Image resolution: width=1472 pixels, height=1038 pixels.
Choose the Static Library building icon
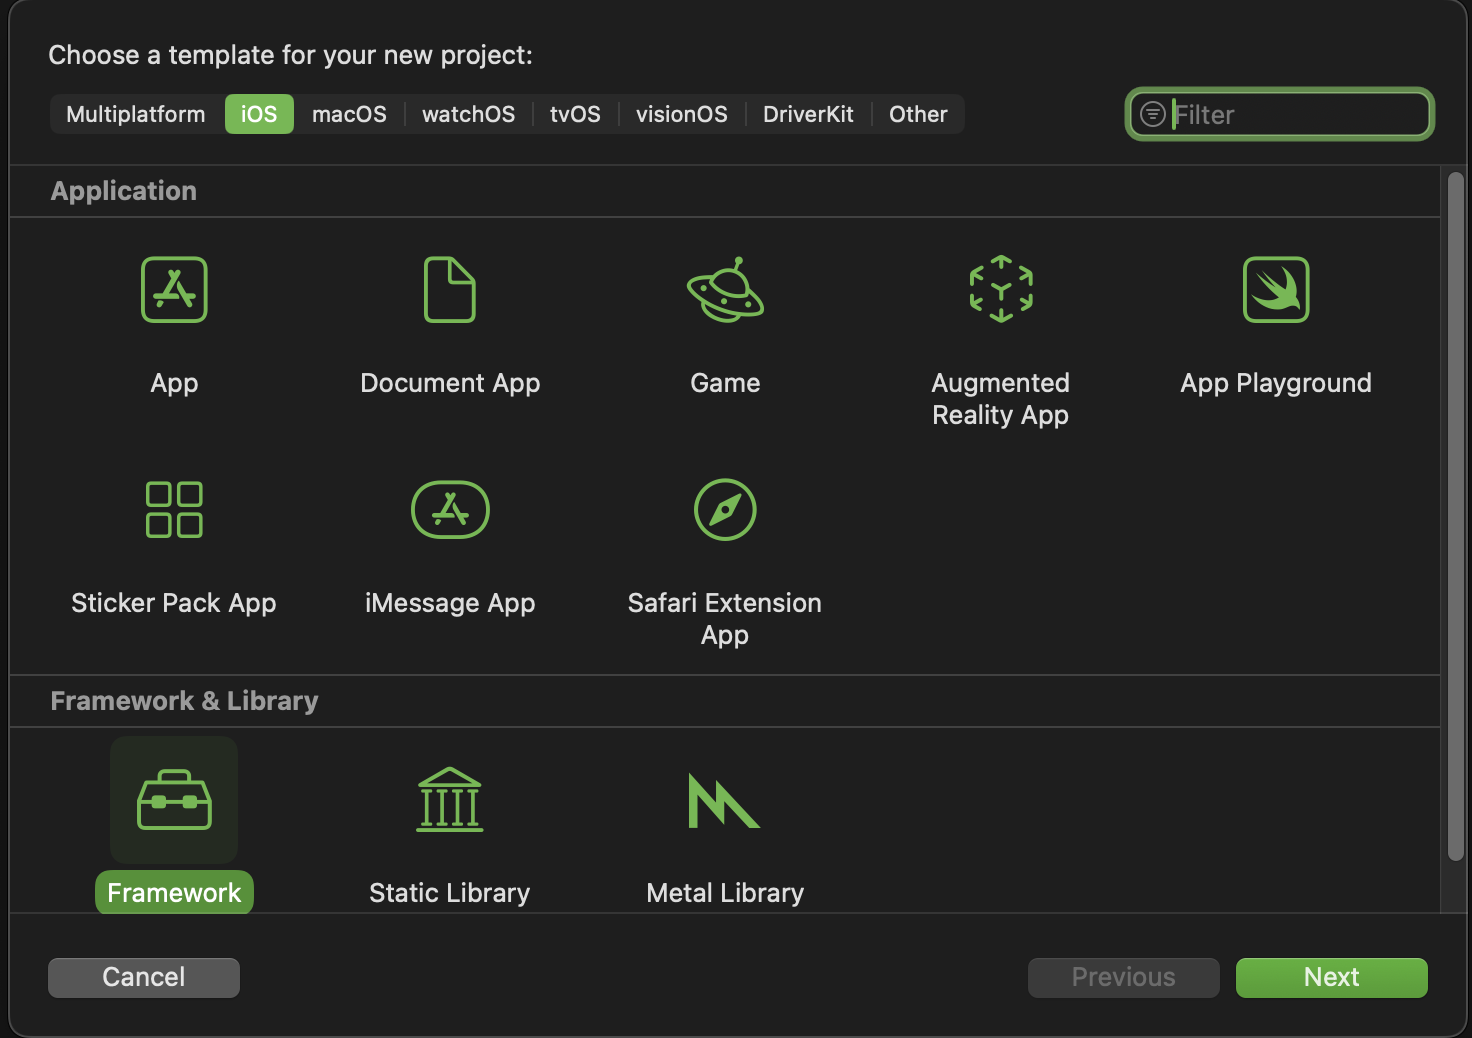click(450, 800)
